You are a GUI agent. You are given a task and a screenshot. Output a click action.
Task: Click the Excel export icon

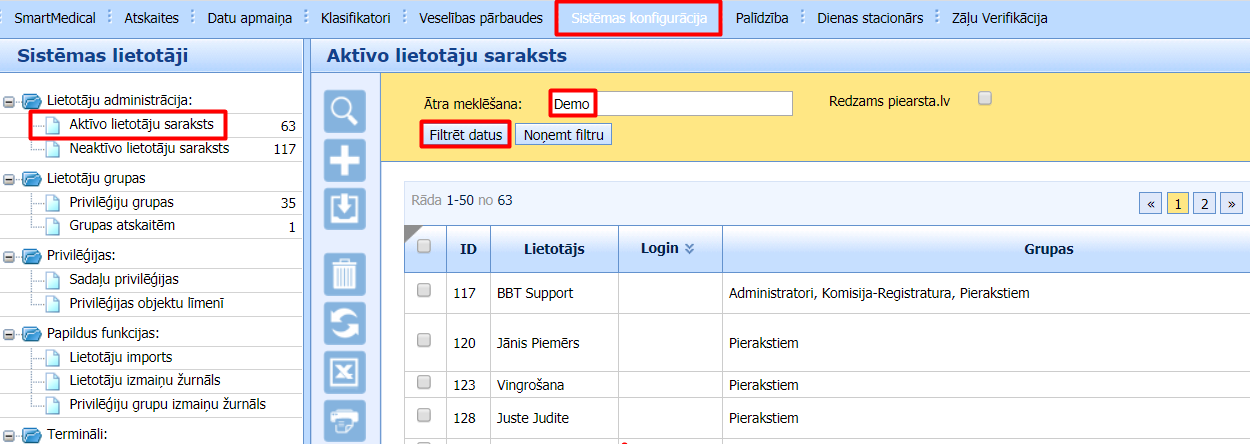coord(345,372)
